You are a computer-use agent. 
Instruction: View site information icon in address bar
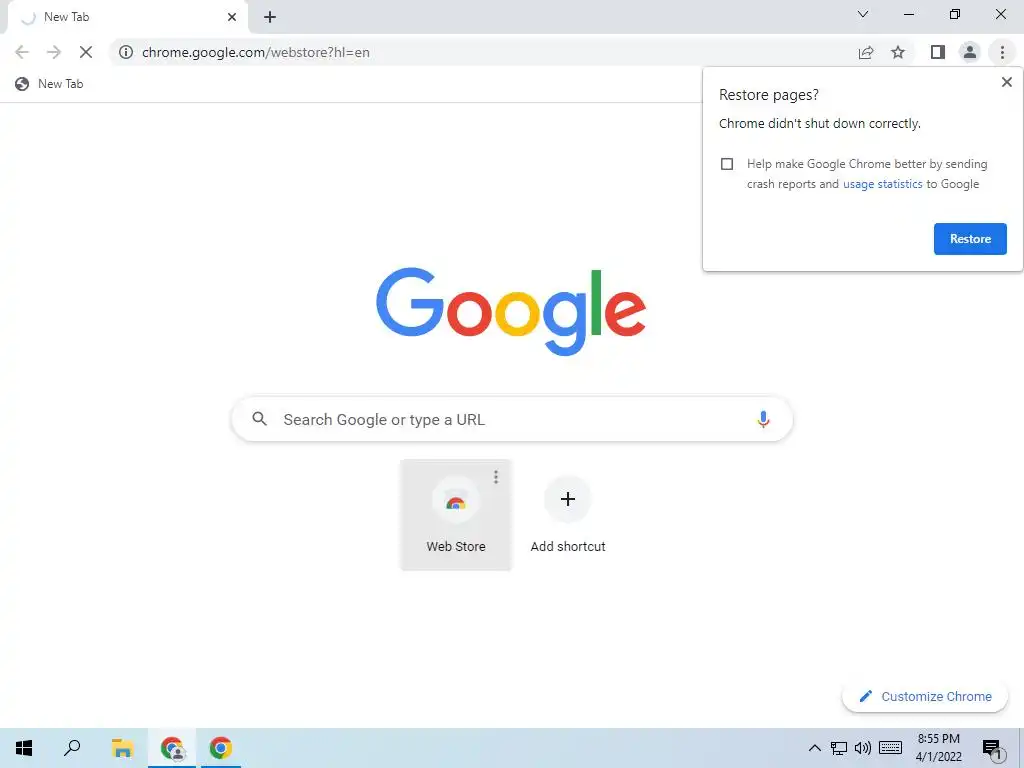[126, 52]
